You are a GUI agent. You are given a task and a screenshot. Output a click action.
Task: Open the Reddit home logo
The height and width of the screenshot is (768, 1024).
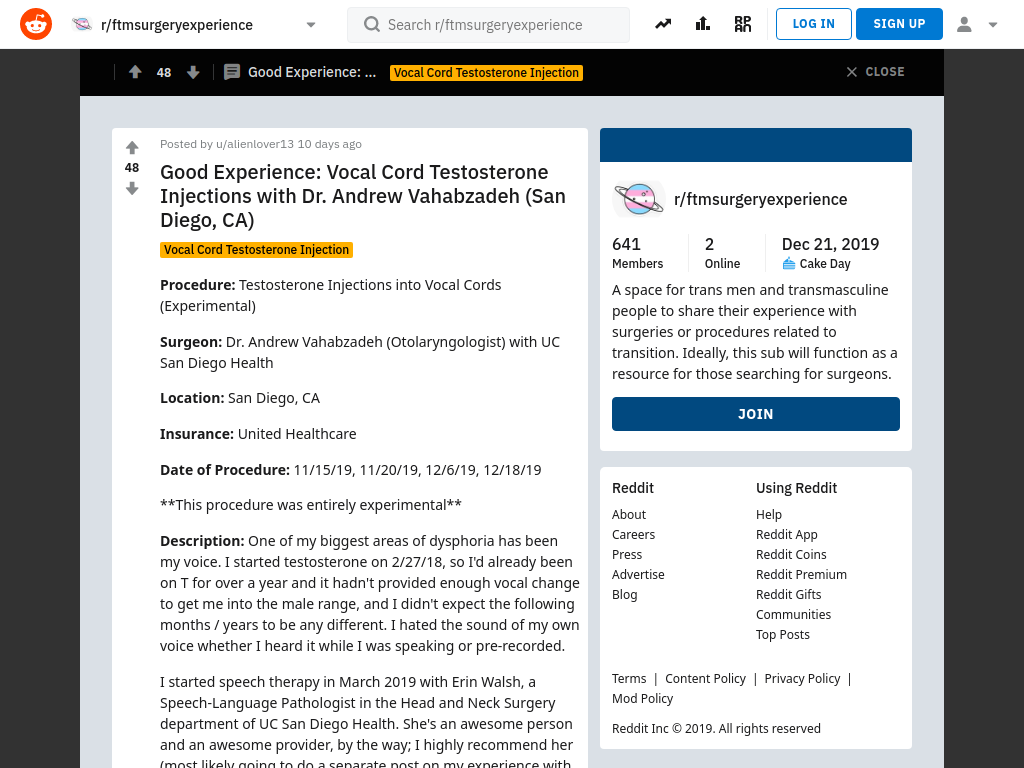tap(36, 24)
